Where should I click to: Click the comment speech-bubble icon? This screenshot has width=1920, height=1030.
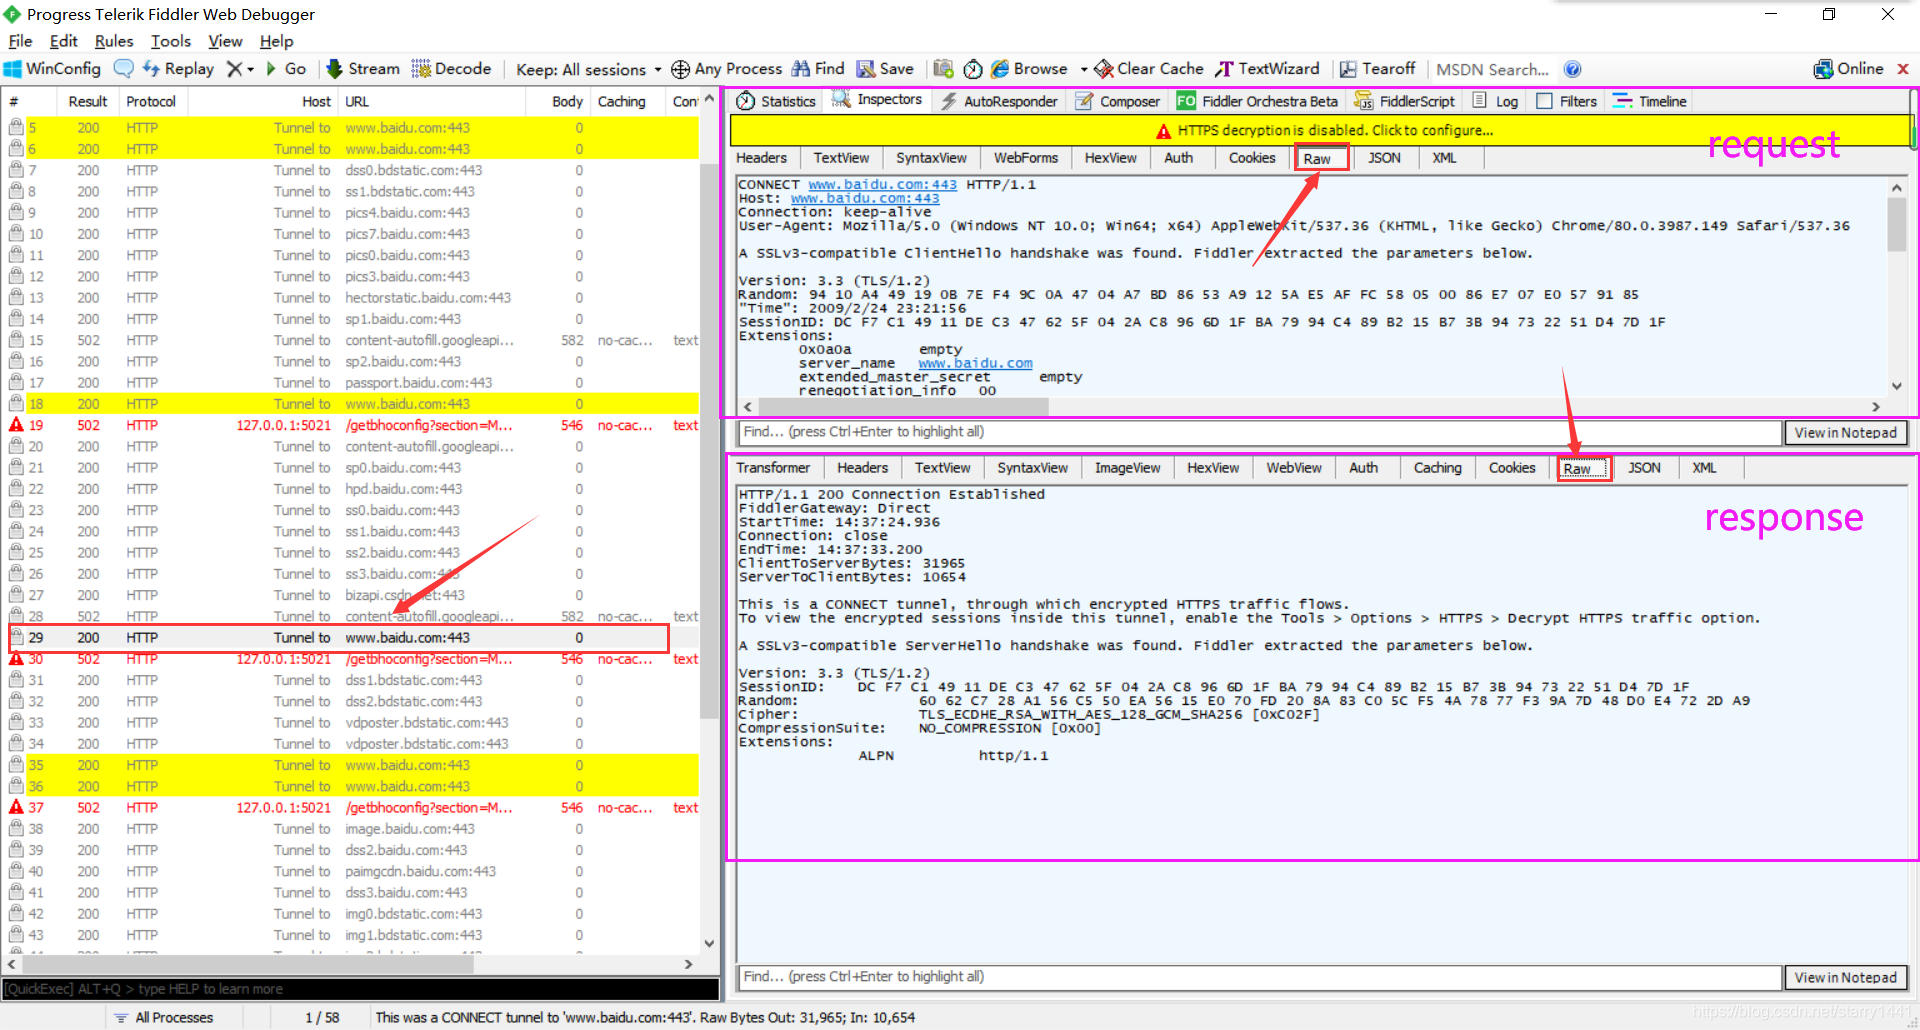(x=124, y=69)
